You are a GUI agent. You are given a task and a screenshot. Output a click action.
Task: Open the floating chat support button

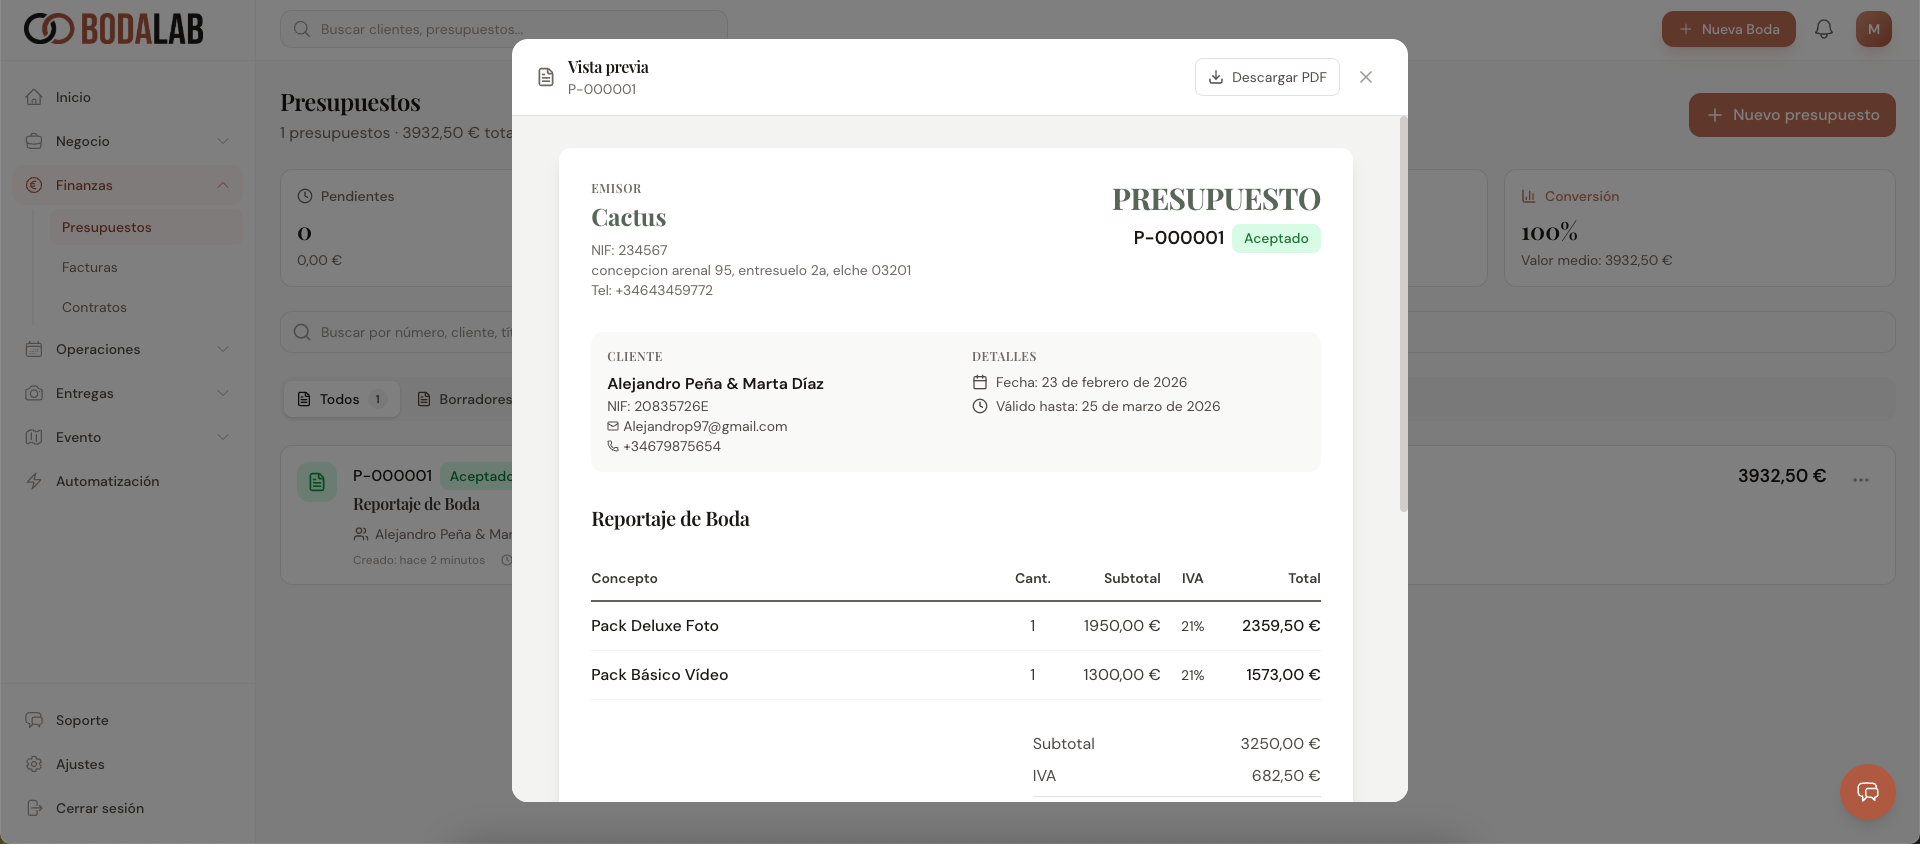[x=1868, y=792]
